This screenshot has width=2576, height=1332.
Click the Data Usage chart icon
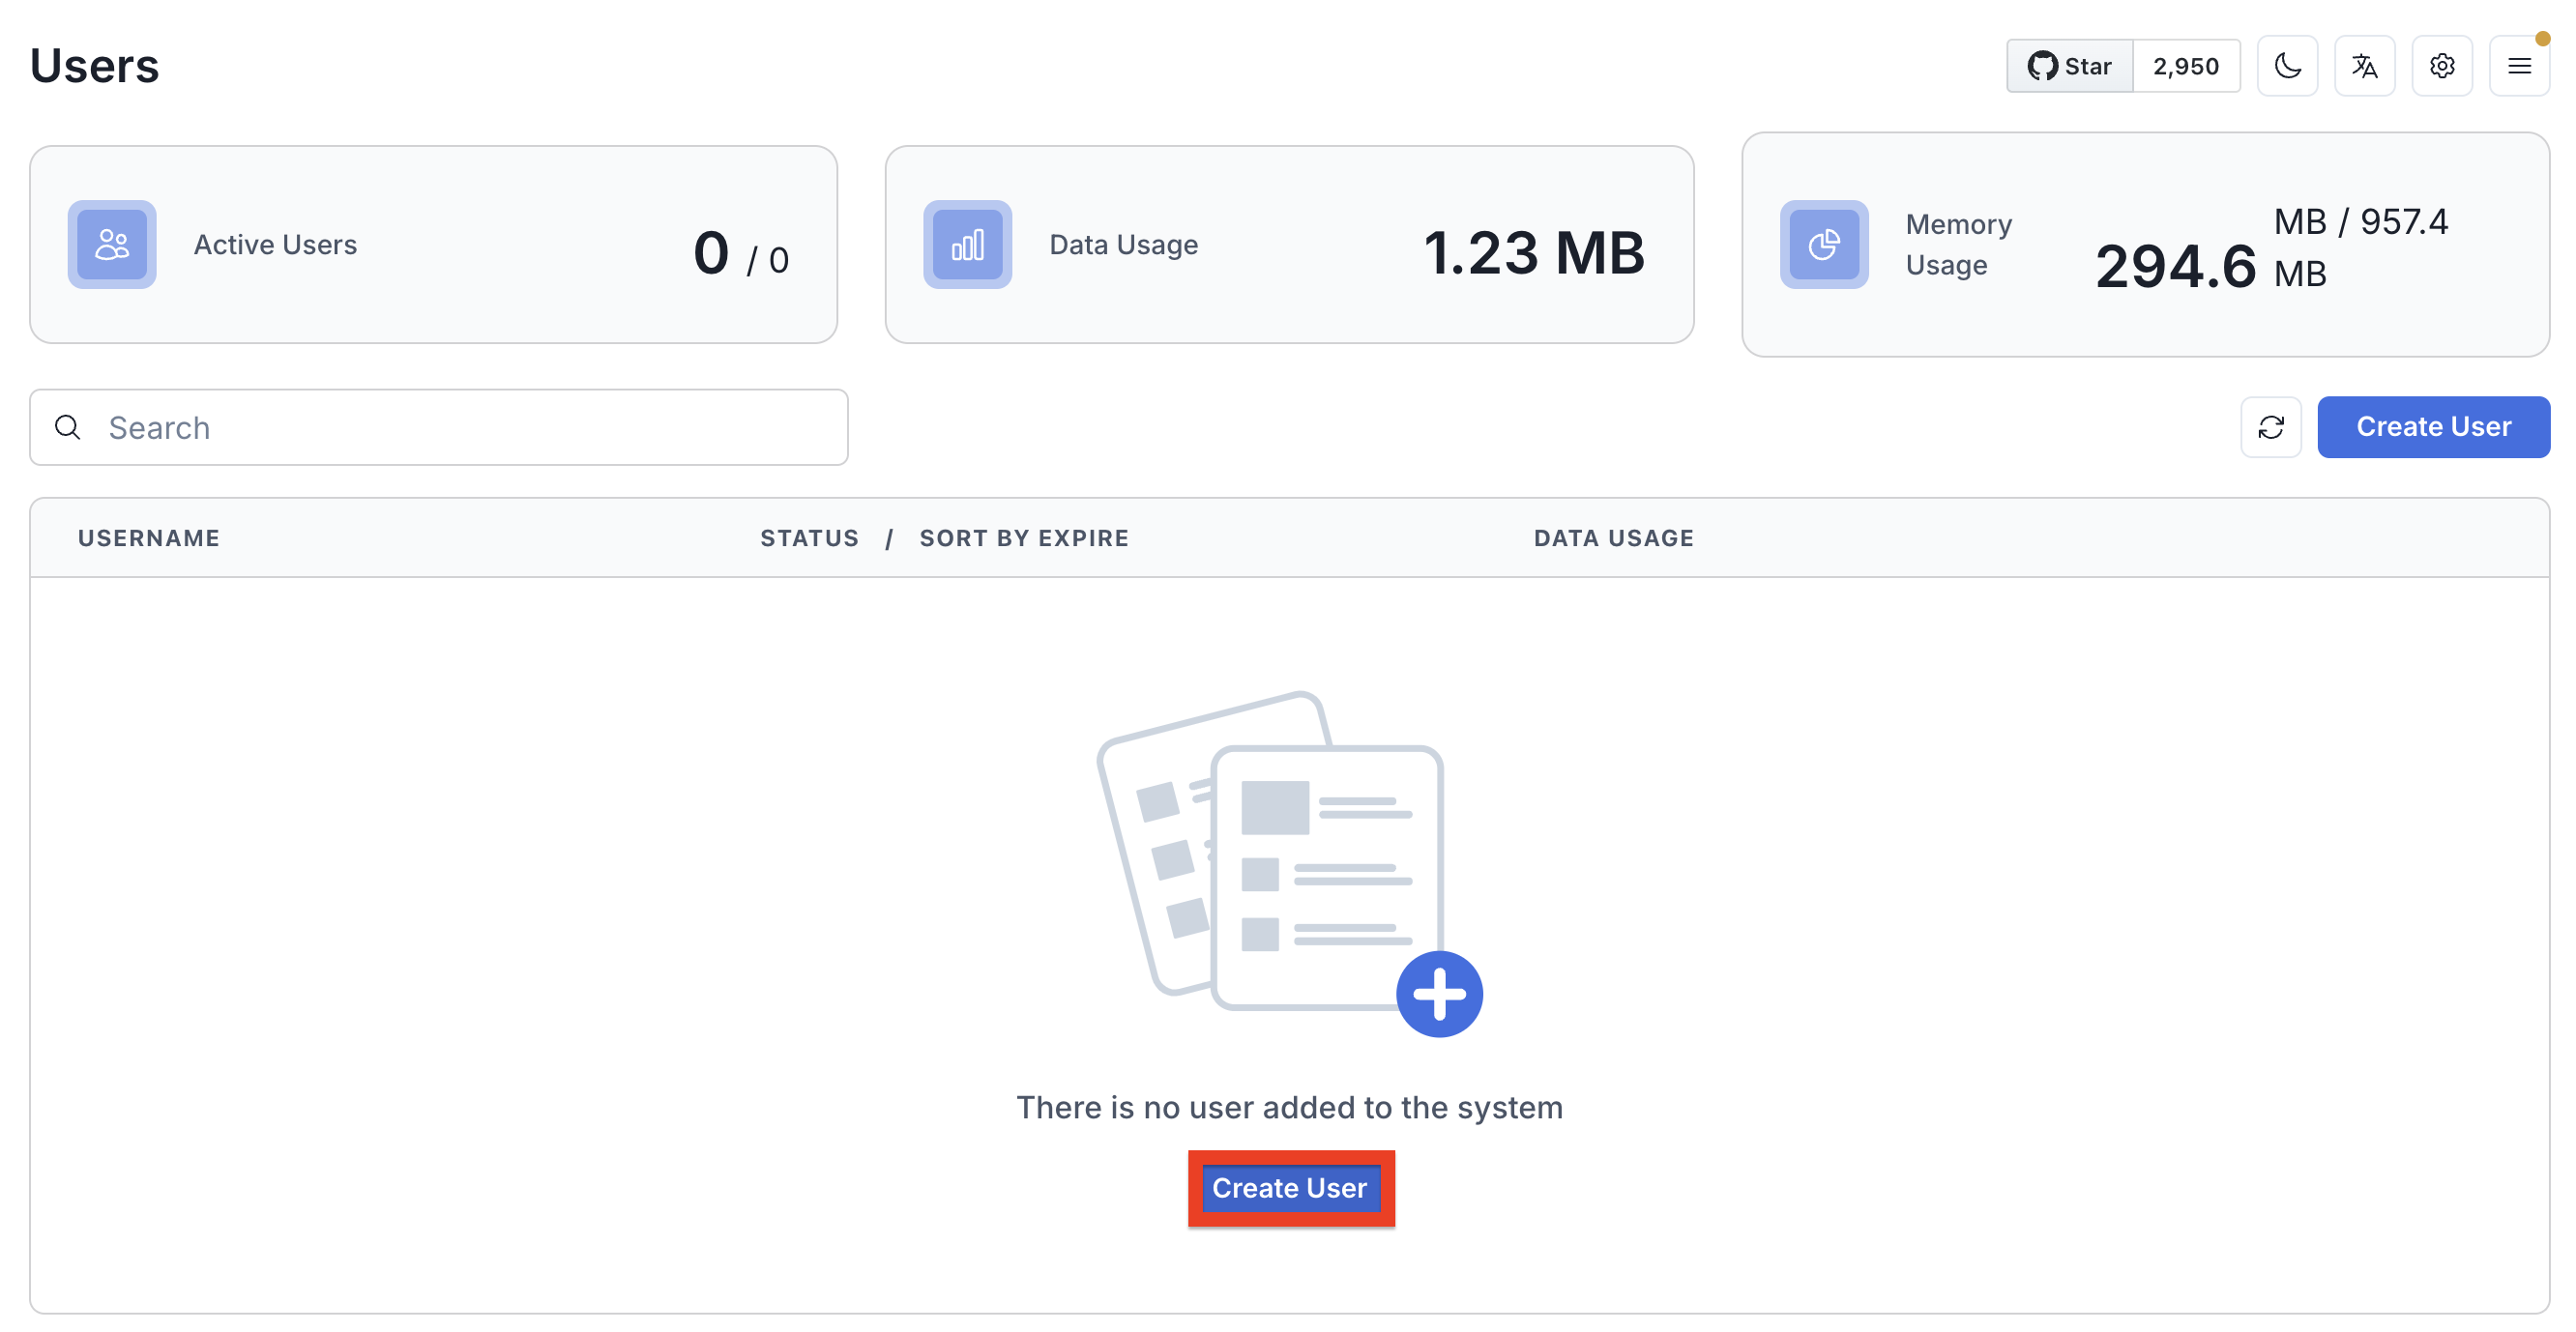967,243
